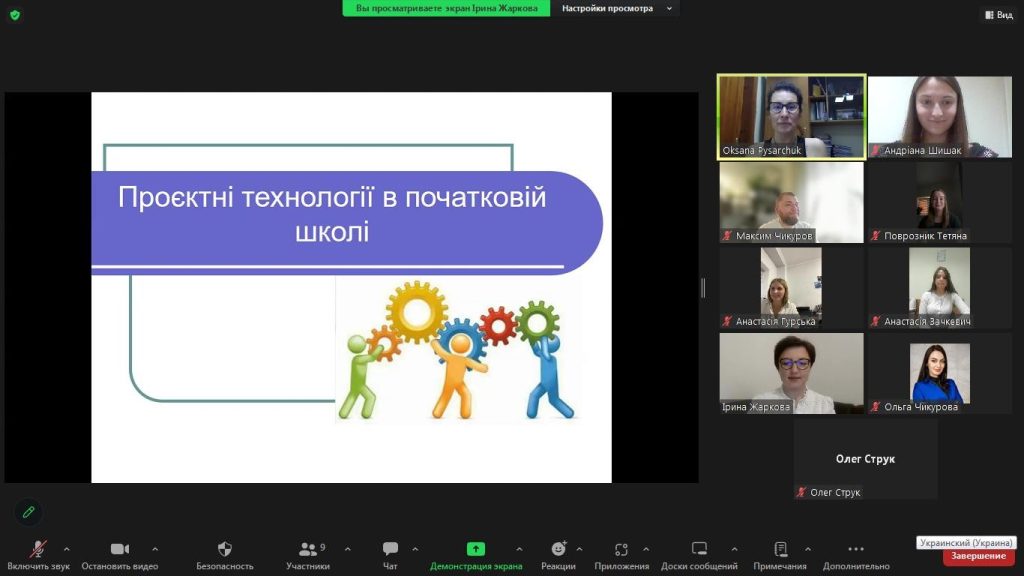Viewport: 1024px width, 576px height.
Task: Open the Participants (Участники) panel
Action: coord(308,549)
